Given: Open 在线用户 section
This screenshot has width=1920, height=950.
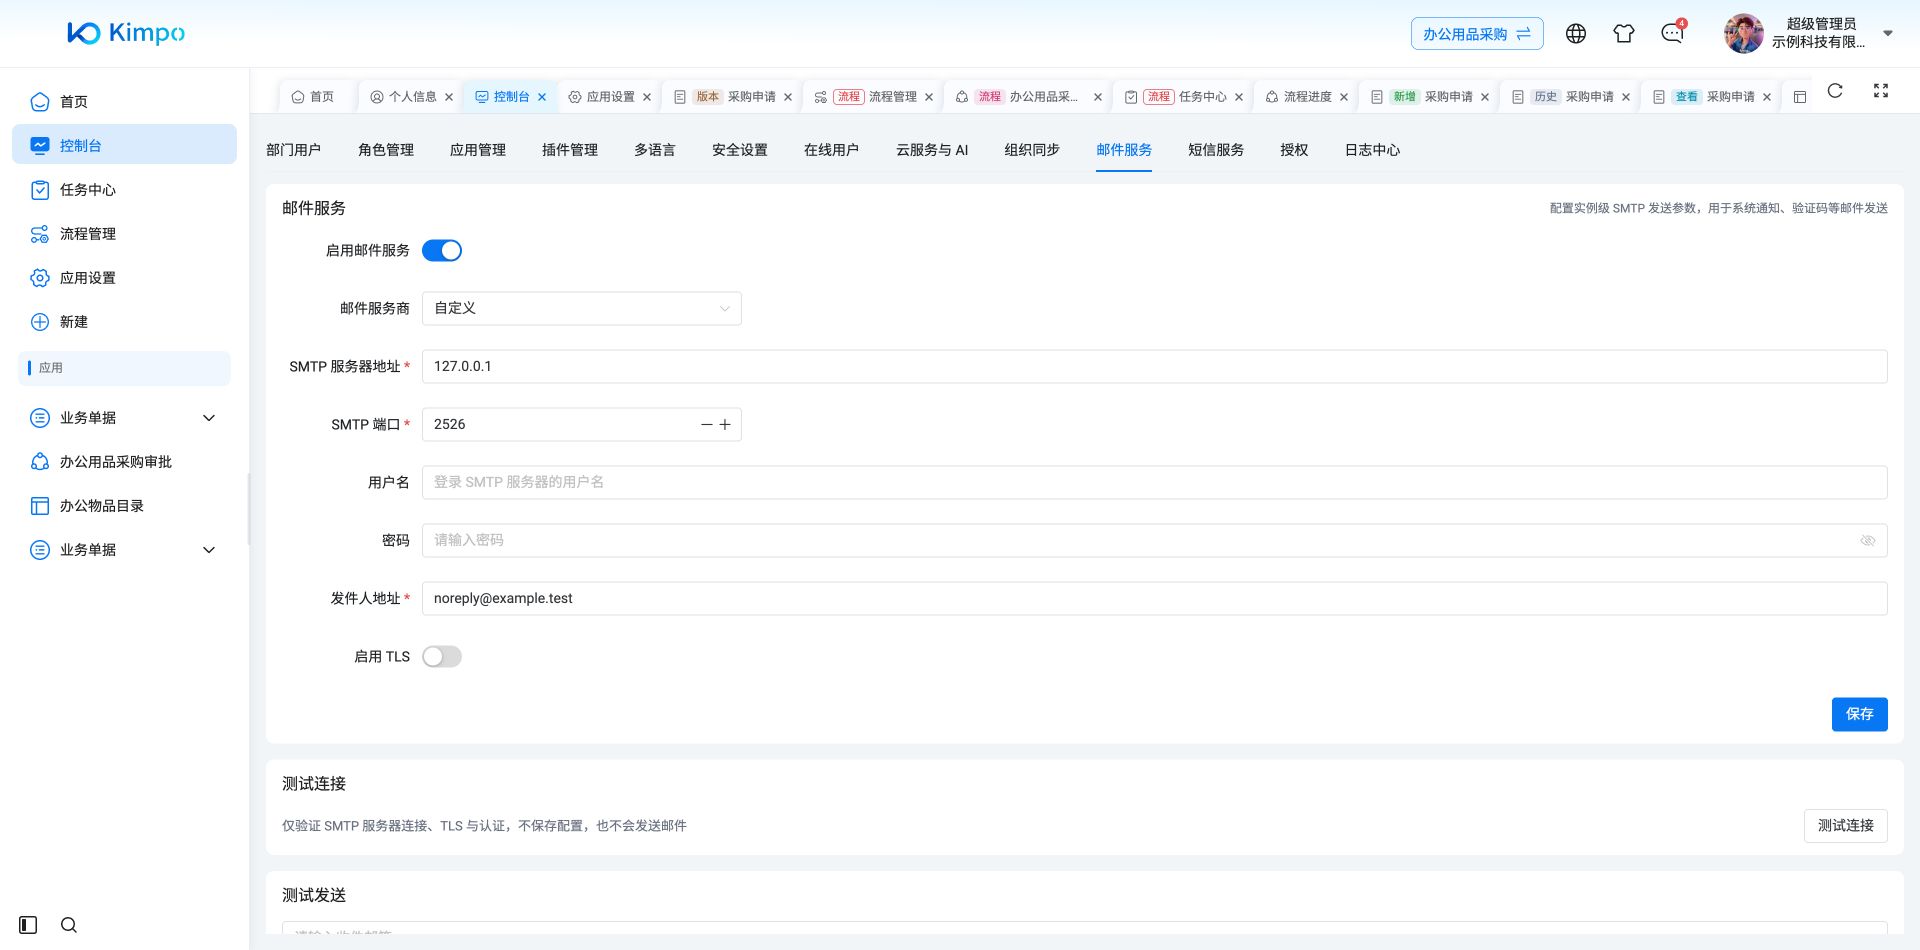Looking at the screenshot, I should 832,150.
